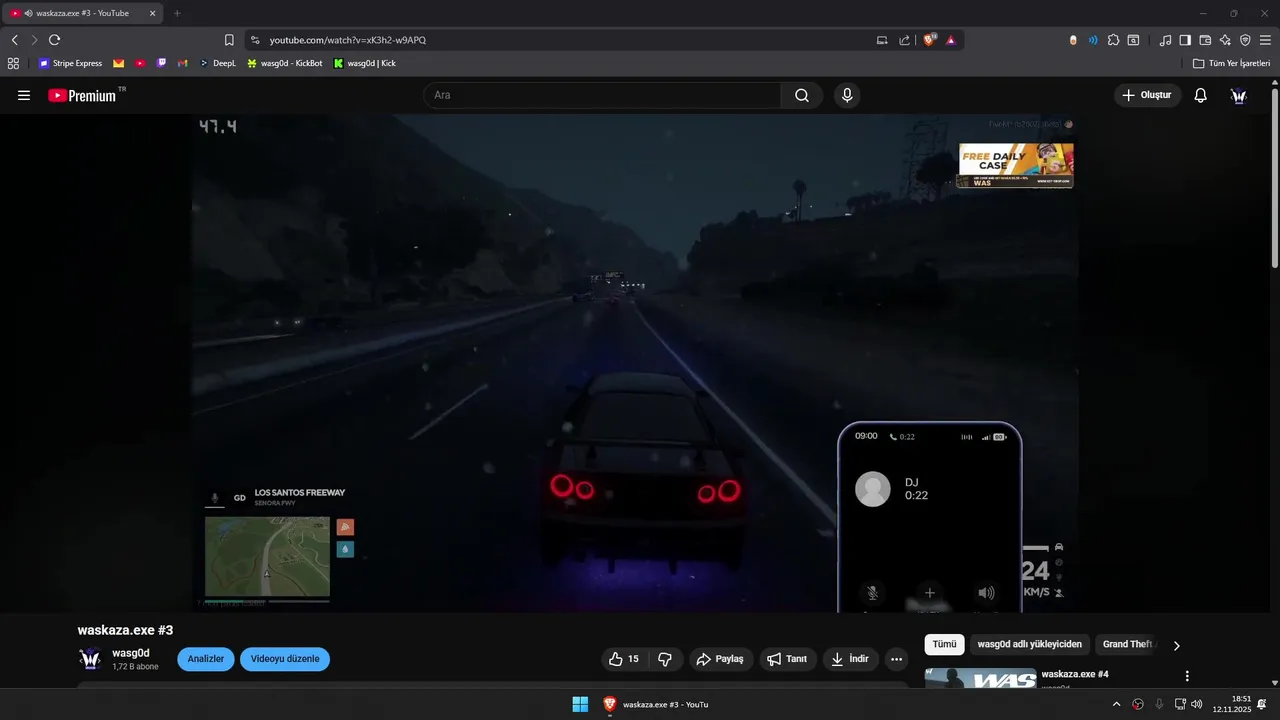This screenshot has height=720, width=1280.
Task: Open the channel avatar account menu
Action: click(1238, 95)
